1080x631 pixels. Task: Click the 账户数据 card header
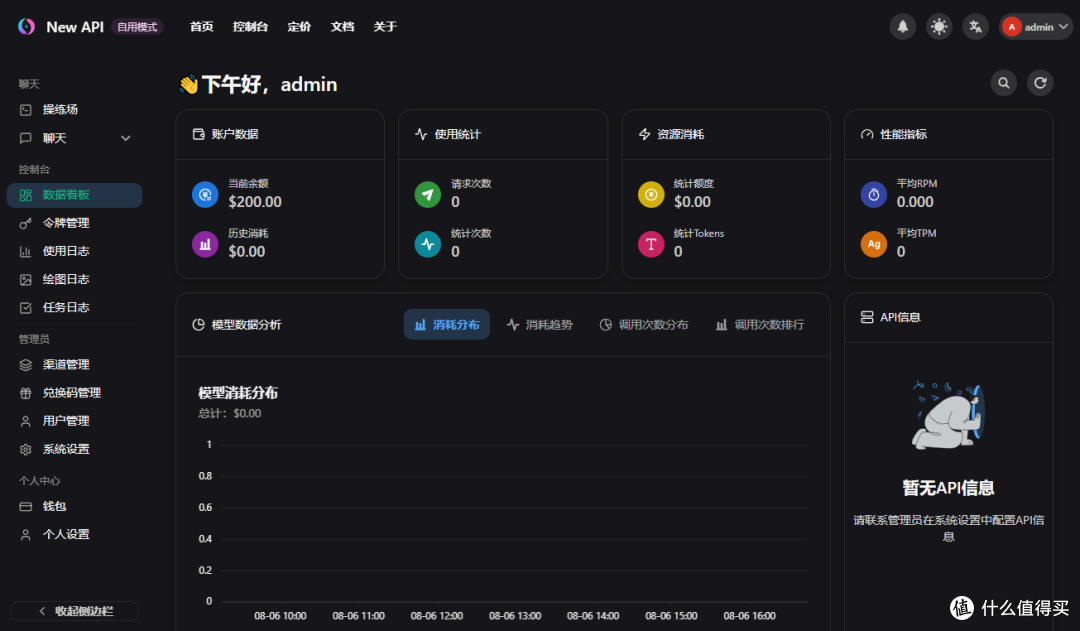click(280, 134)
